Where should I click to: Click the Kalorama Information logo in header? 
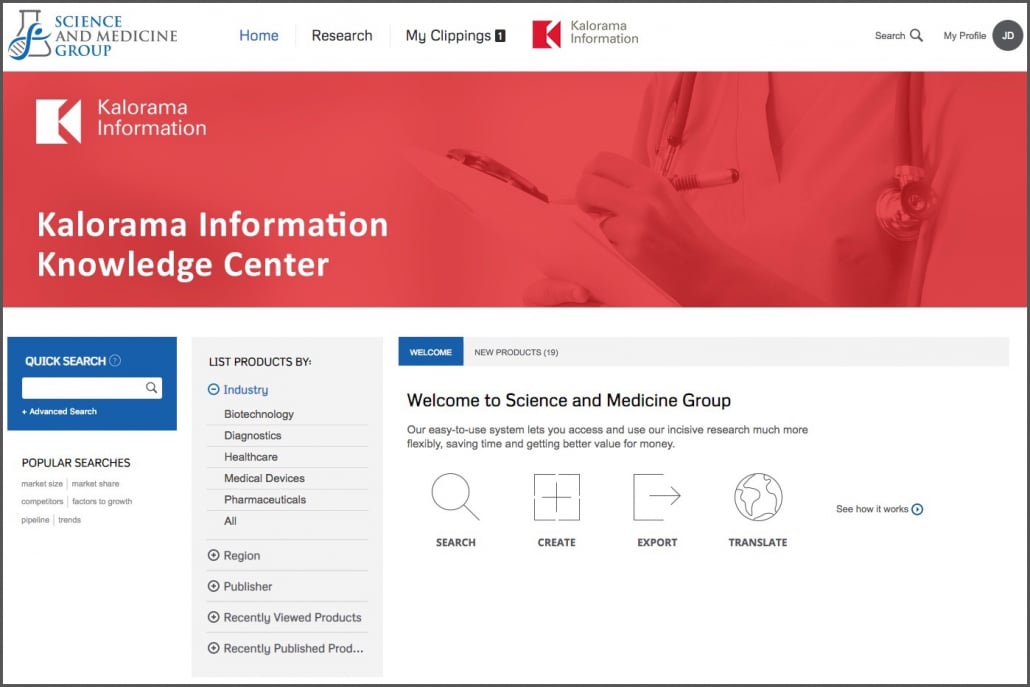point(585,33)
